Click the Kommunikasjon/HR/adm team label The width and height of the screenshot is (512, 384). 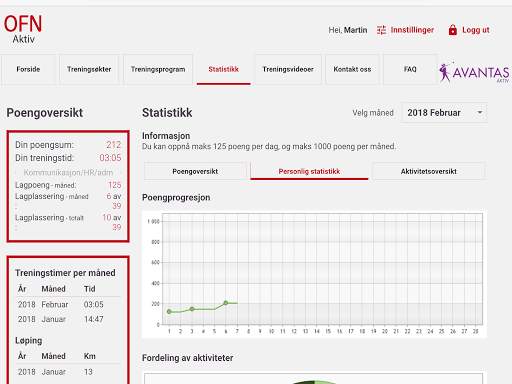pos(68,173)
